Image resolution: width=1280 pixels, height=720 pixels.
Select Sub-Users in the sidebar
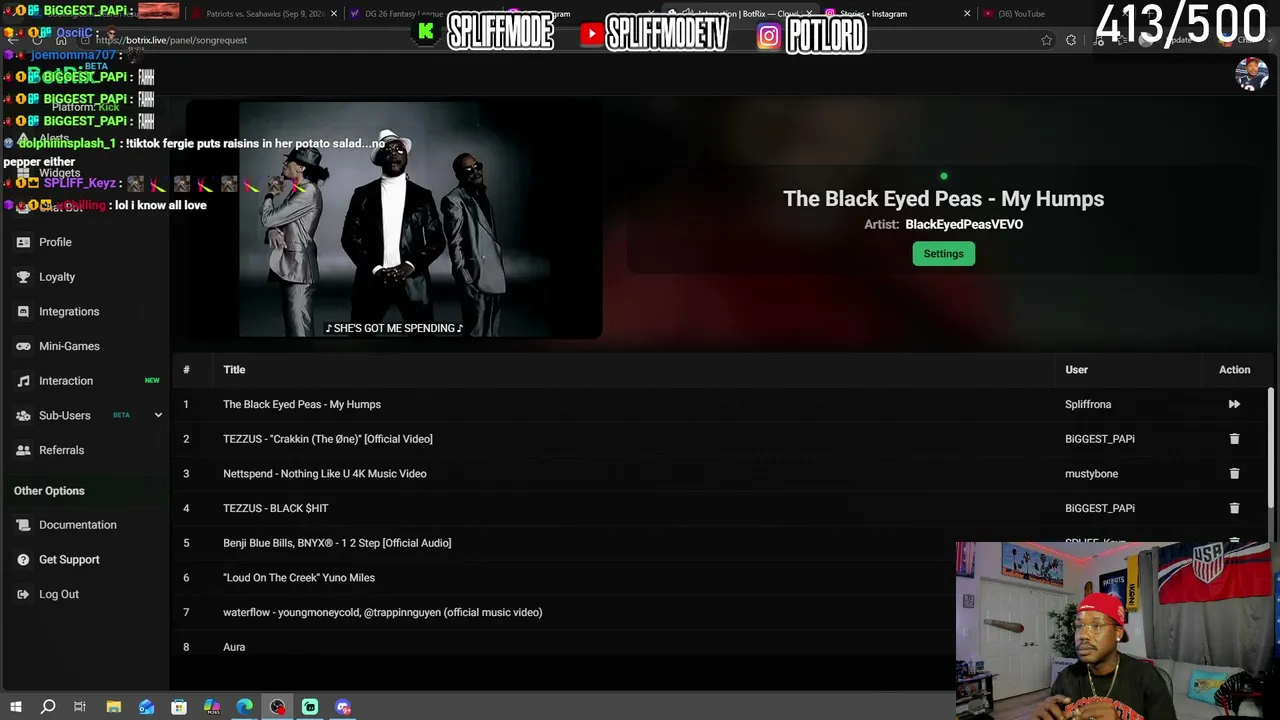pyautogui.click(x=65, y=415)
